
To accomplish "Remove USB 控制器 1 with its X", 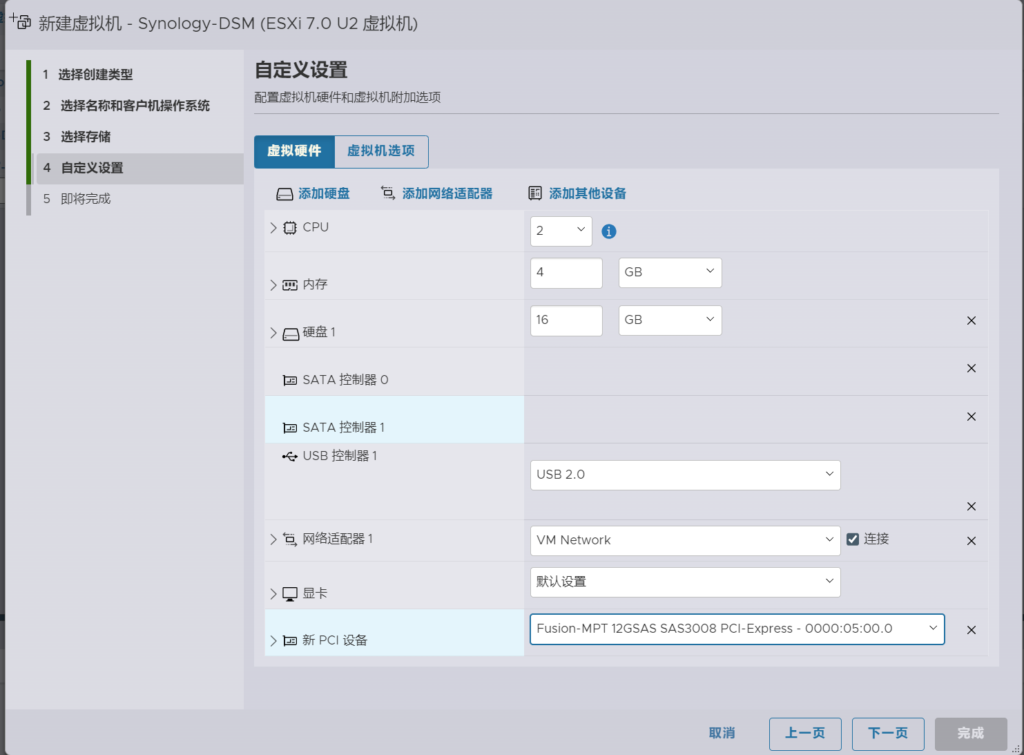I will pos(971,506).
